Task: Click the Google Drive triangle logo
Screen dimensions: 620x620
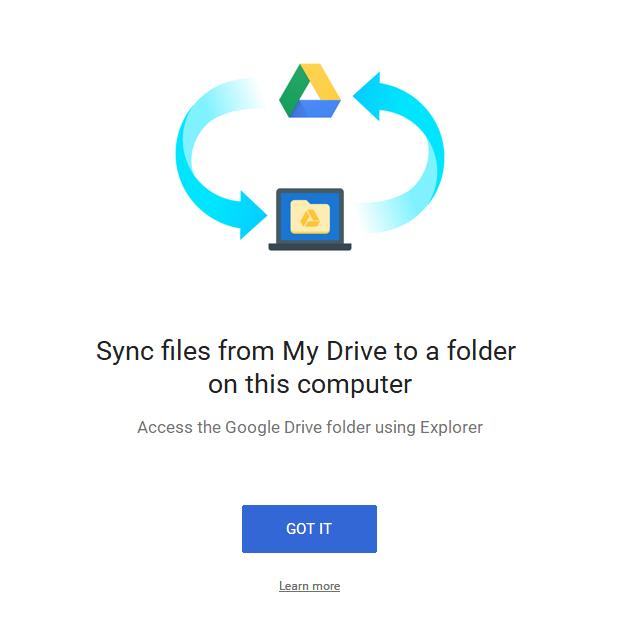Action: point(310,91)
